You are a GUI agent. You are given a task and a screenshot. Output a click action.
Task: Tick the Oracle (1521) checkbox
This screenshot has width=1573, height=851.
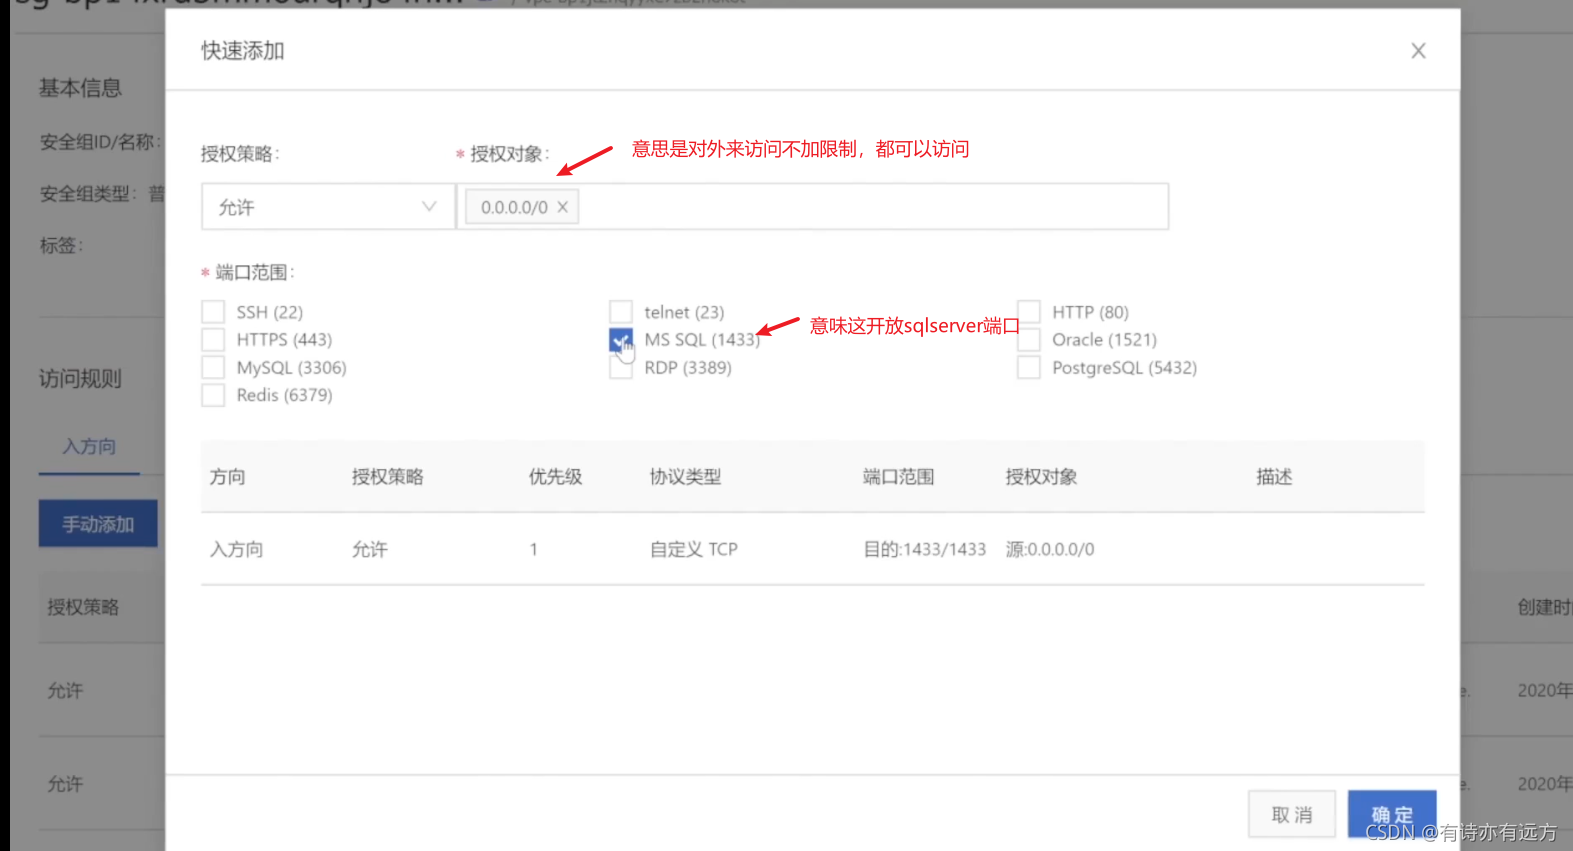(1029, 340)
